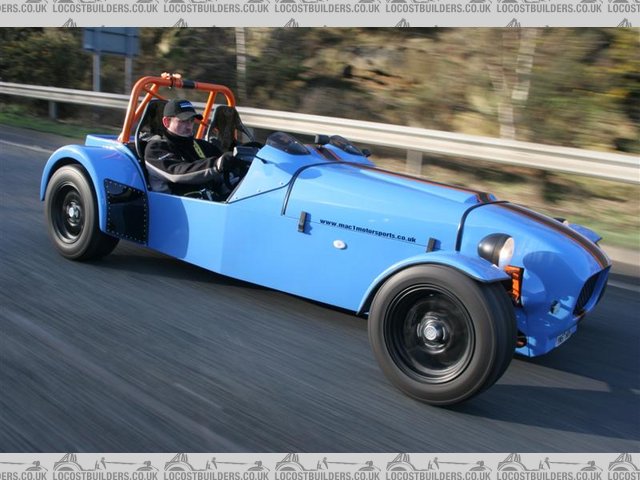The height and width of the screenshot is (480, 640).
Task: Click the round silver badge on bodywork
Action: click(x=340, y=244)
